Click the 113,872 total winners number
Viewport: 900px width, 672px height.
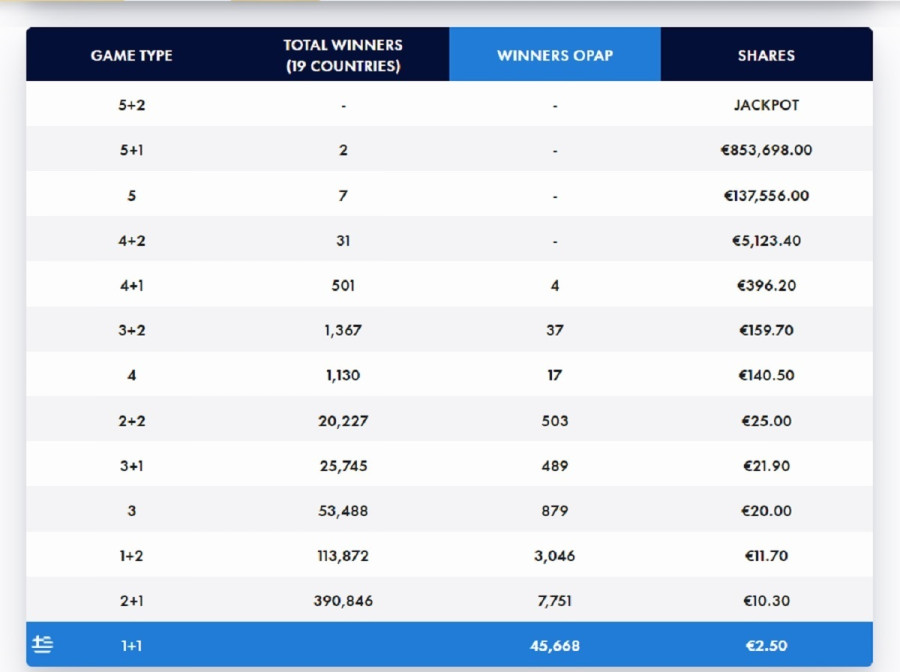pos(342,556)
